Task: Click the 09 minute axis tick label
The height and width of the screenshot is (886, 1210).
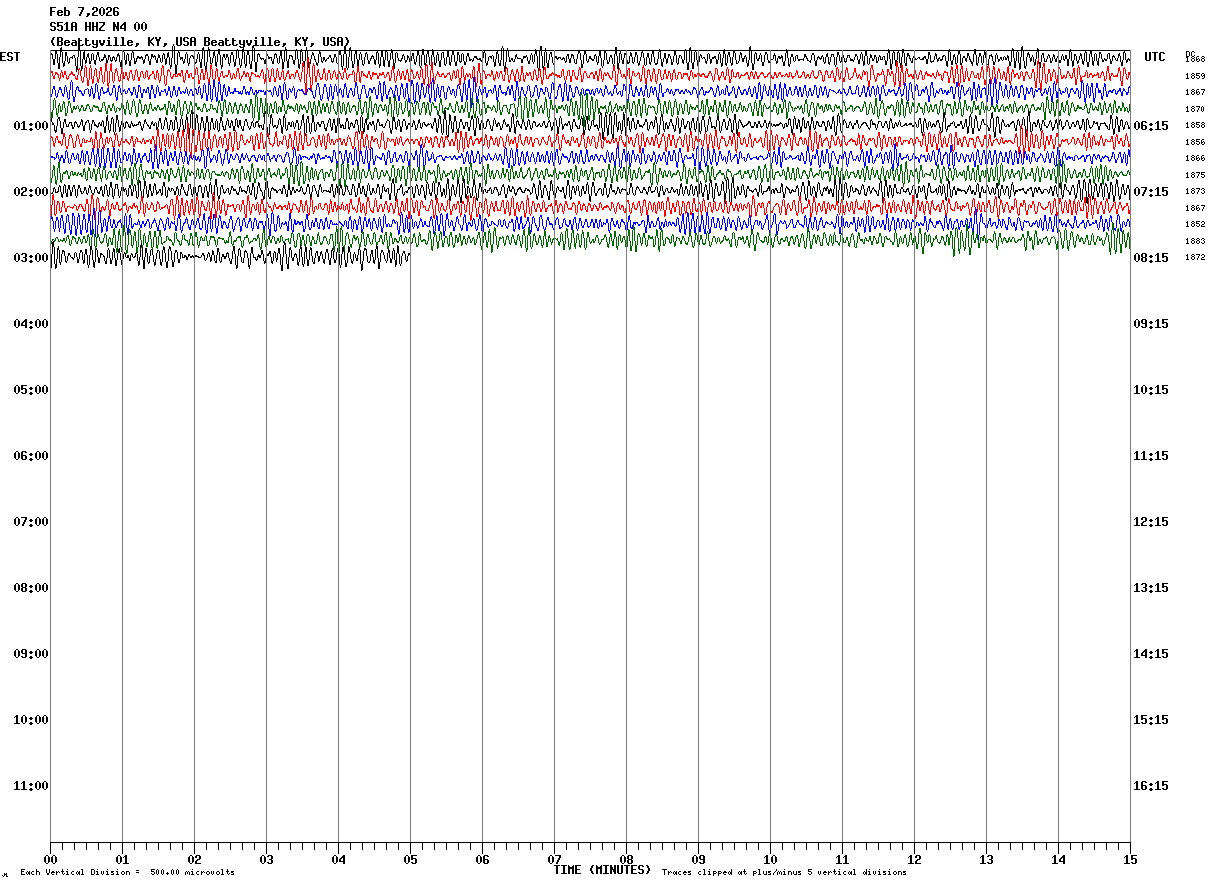Action: (x=698, y=860)
